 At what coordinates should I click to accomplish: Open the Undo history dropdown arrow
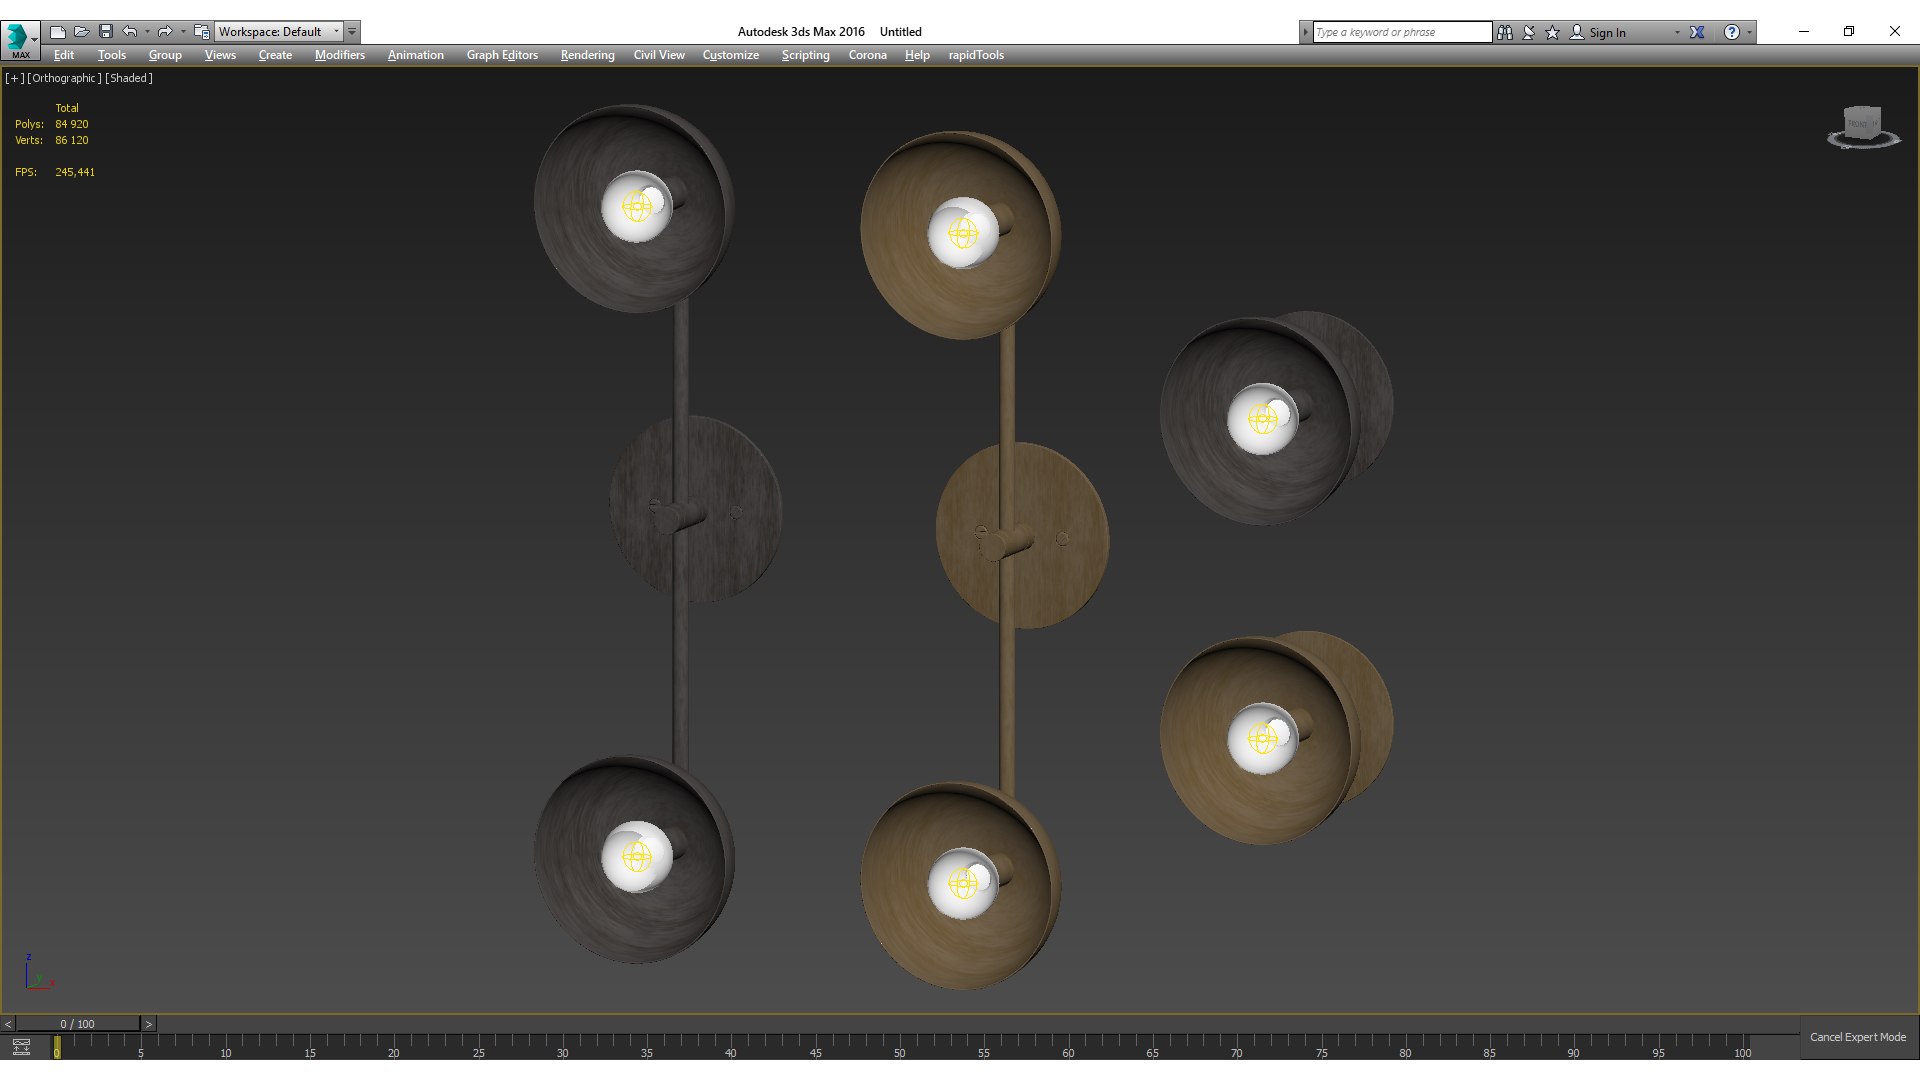tap(147, 32)
